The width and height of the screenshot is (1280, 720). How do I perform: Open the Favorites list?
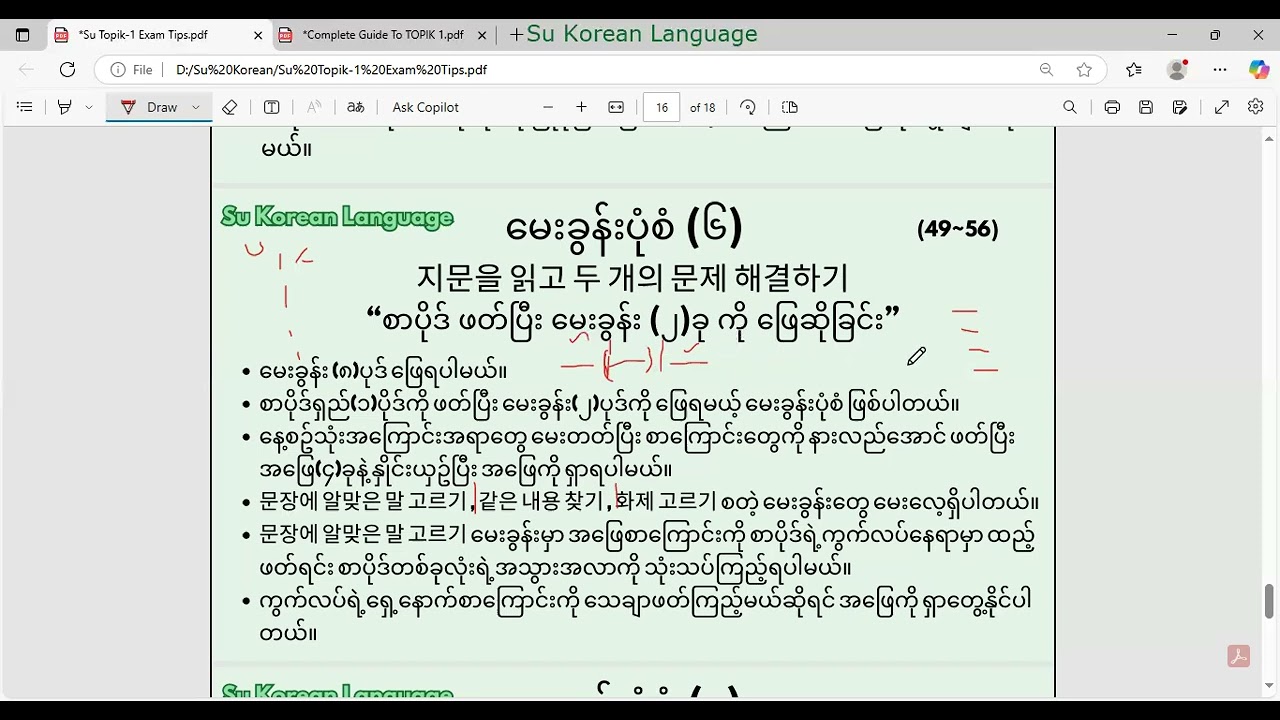1133,70
